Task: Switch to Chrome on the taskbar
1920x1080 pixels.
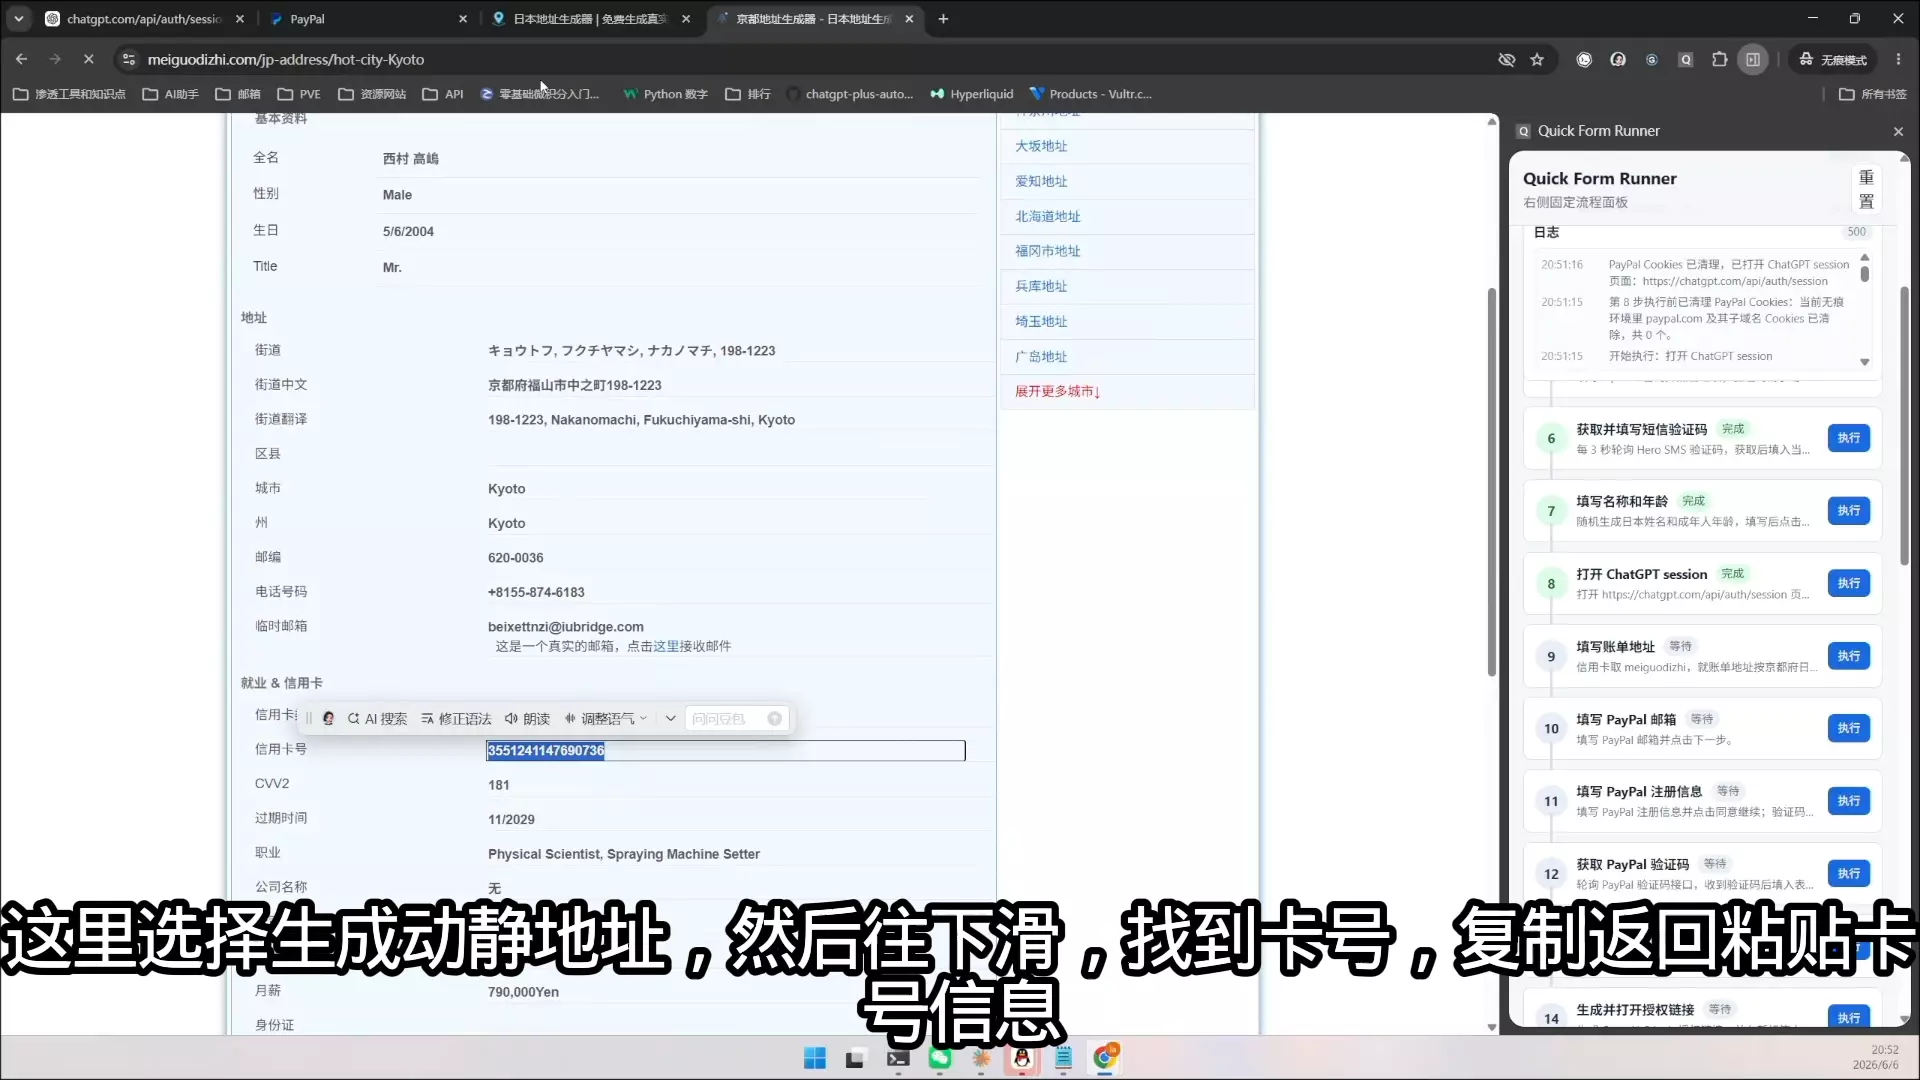Action: pos(1105,1058)
